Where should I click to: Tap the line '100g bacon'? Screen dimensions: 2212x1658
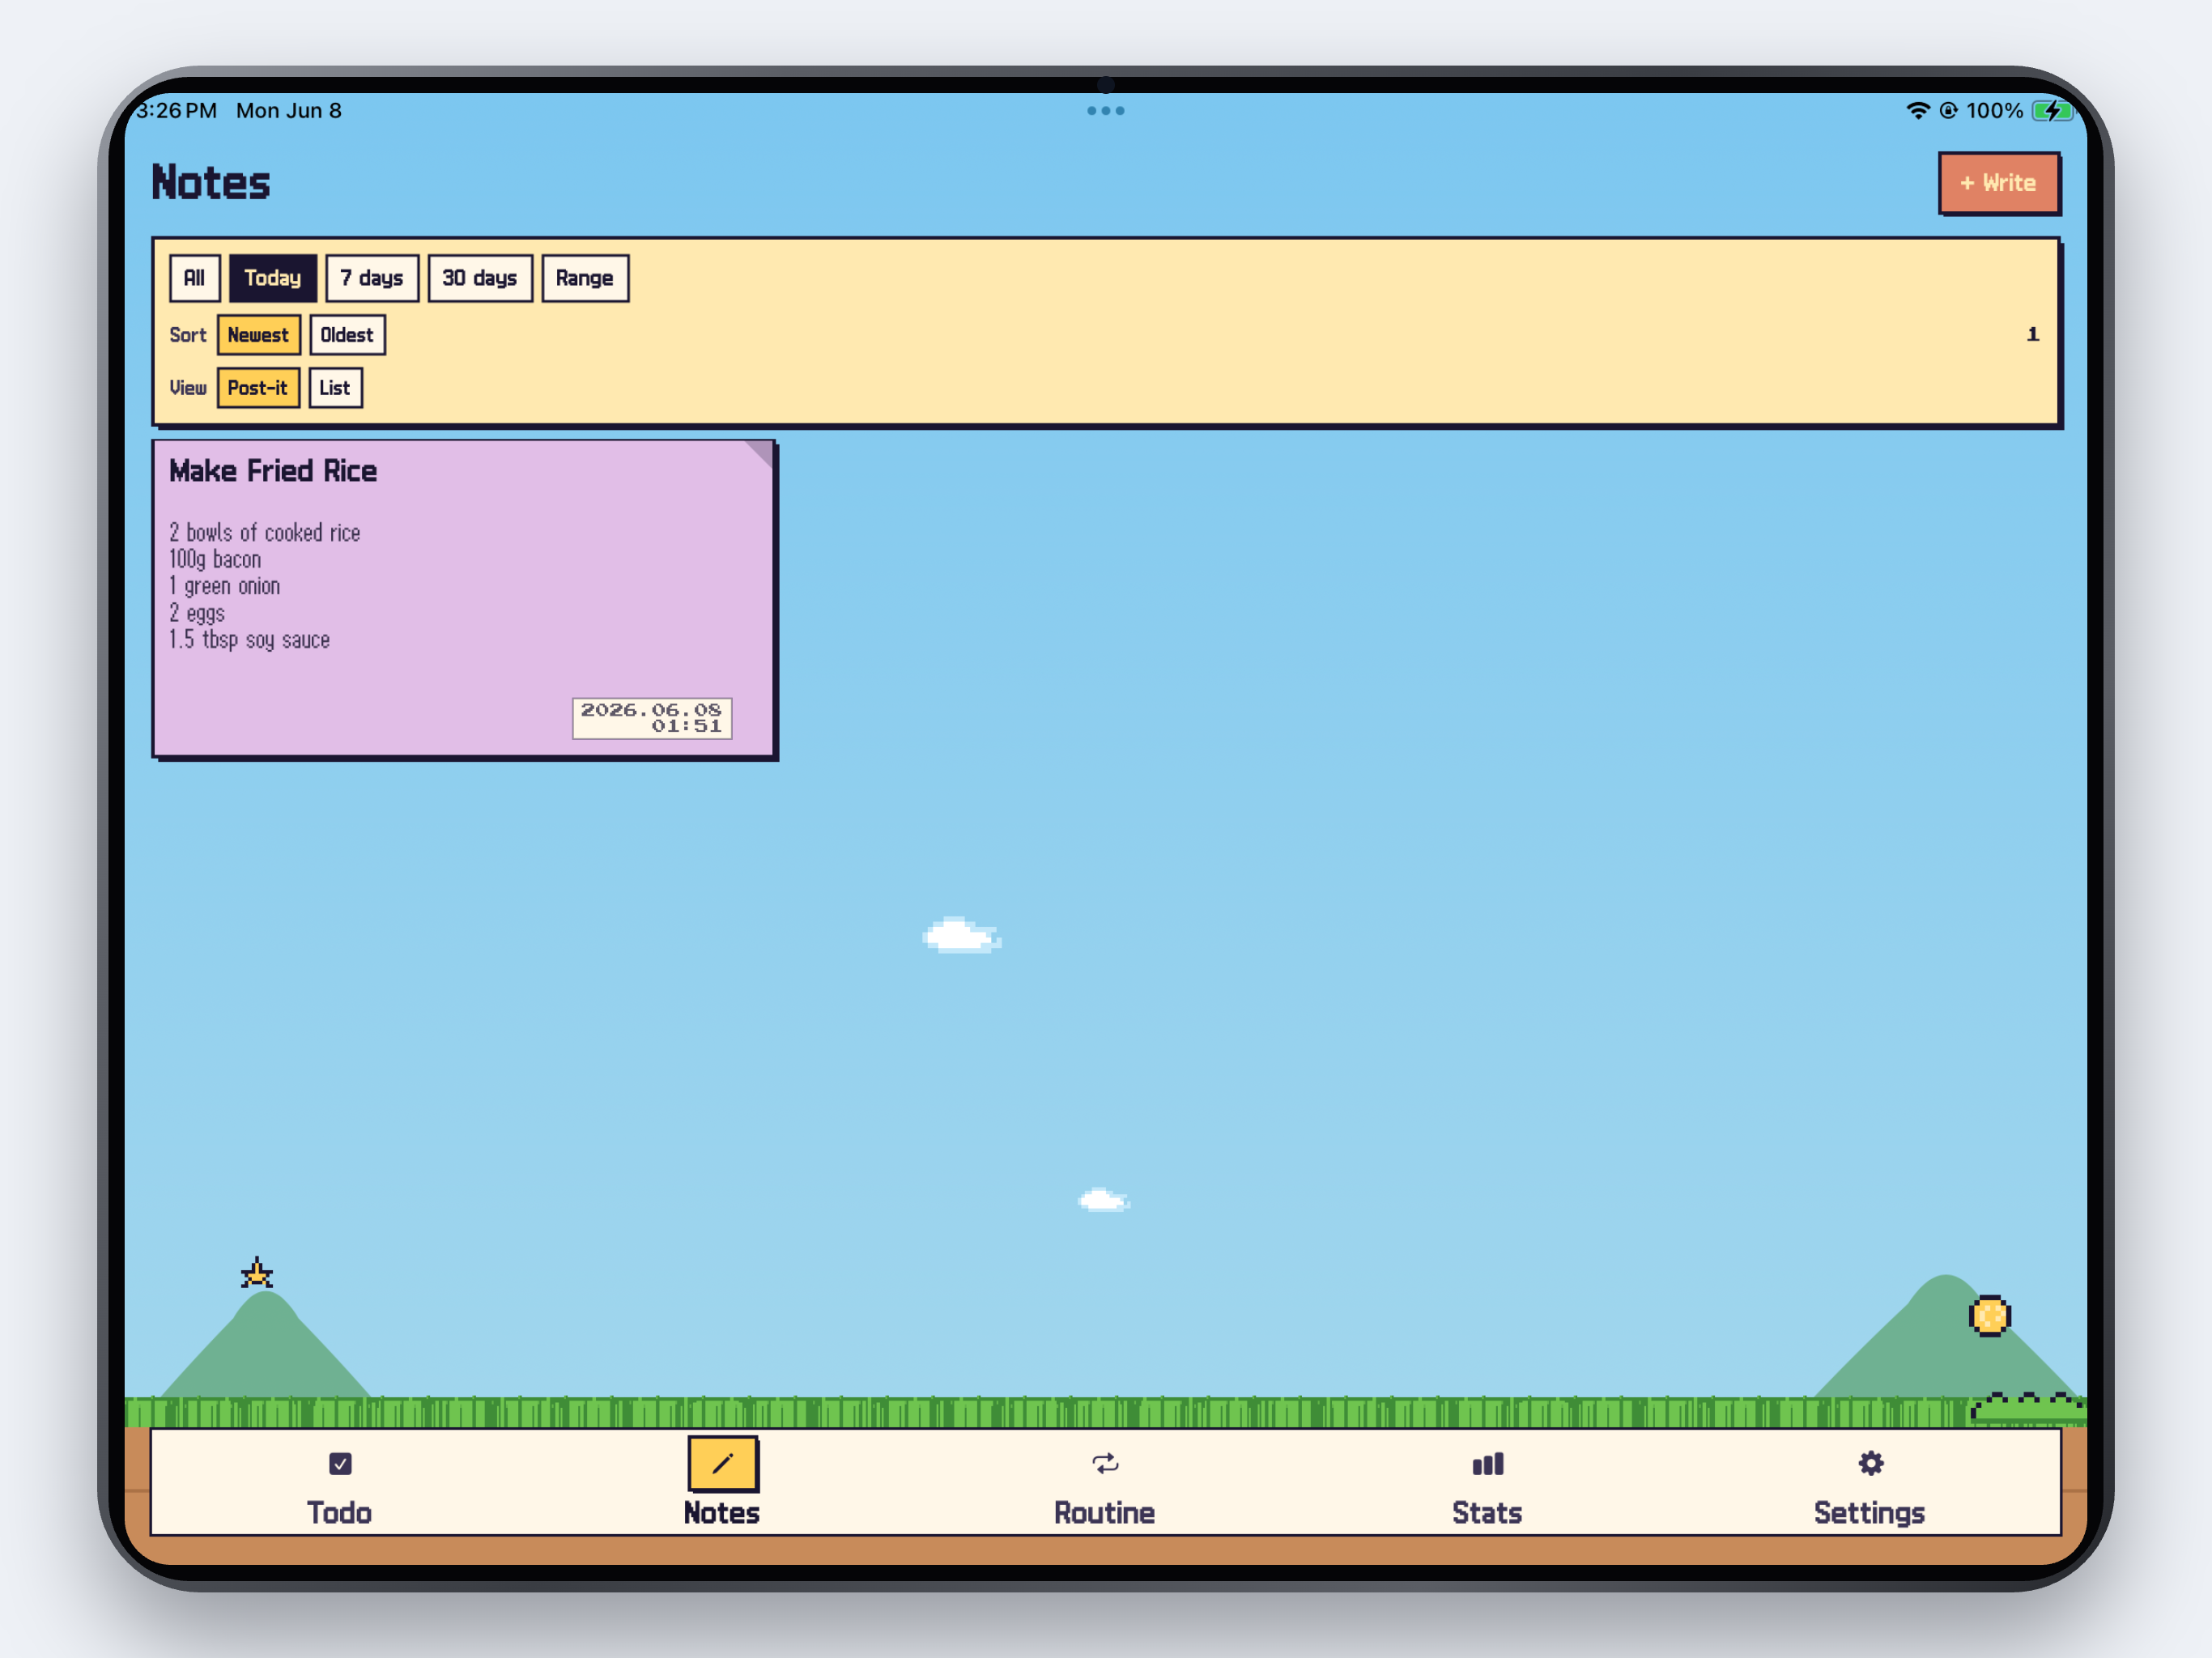pyautogui.click(x=215, y=560)
